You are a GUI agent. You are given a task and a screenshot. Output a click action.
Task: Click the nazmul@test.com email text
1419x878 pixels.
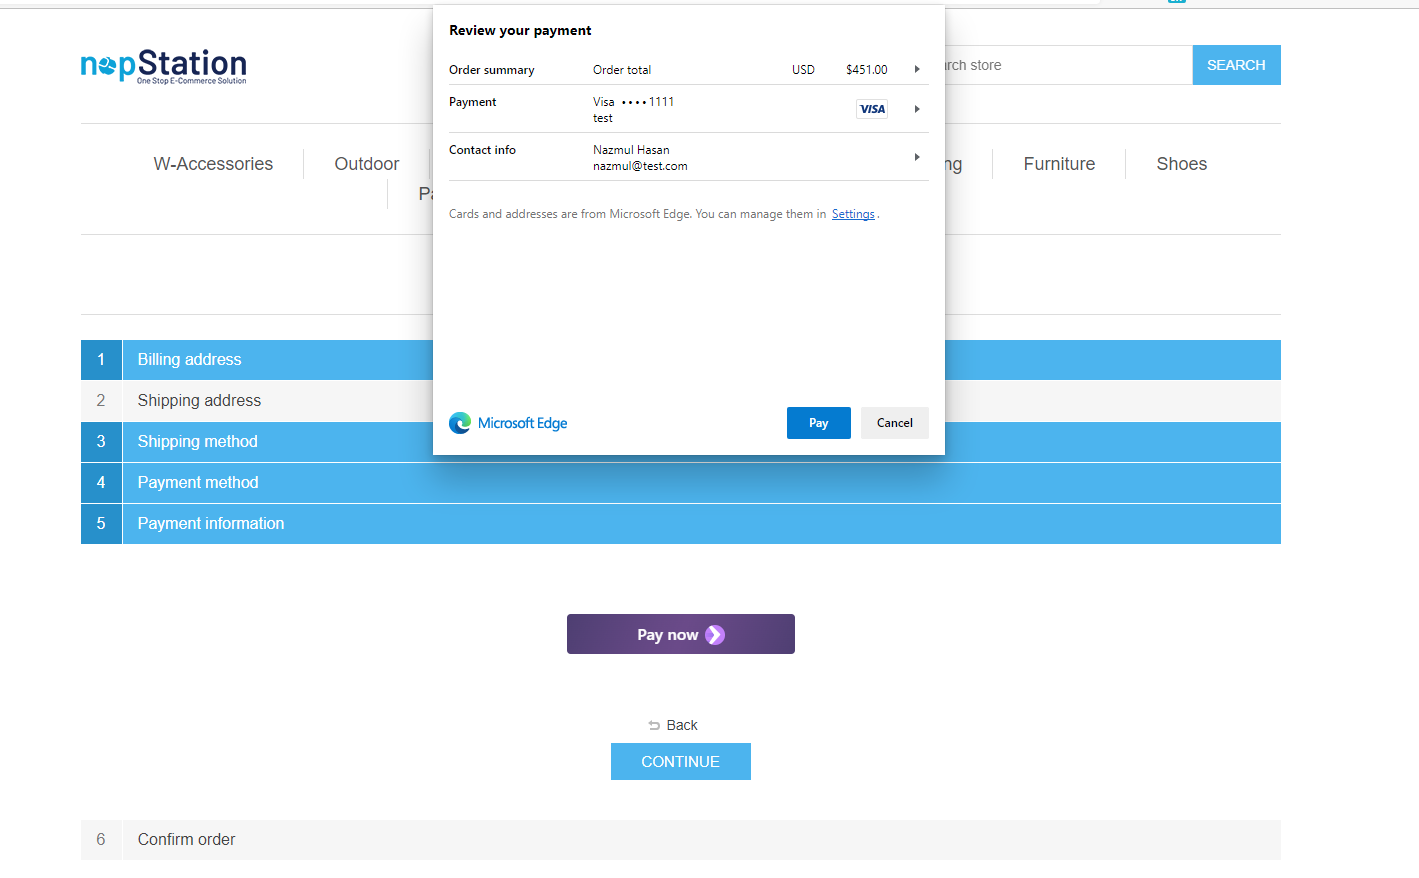click(640, 166)
